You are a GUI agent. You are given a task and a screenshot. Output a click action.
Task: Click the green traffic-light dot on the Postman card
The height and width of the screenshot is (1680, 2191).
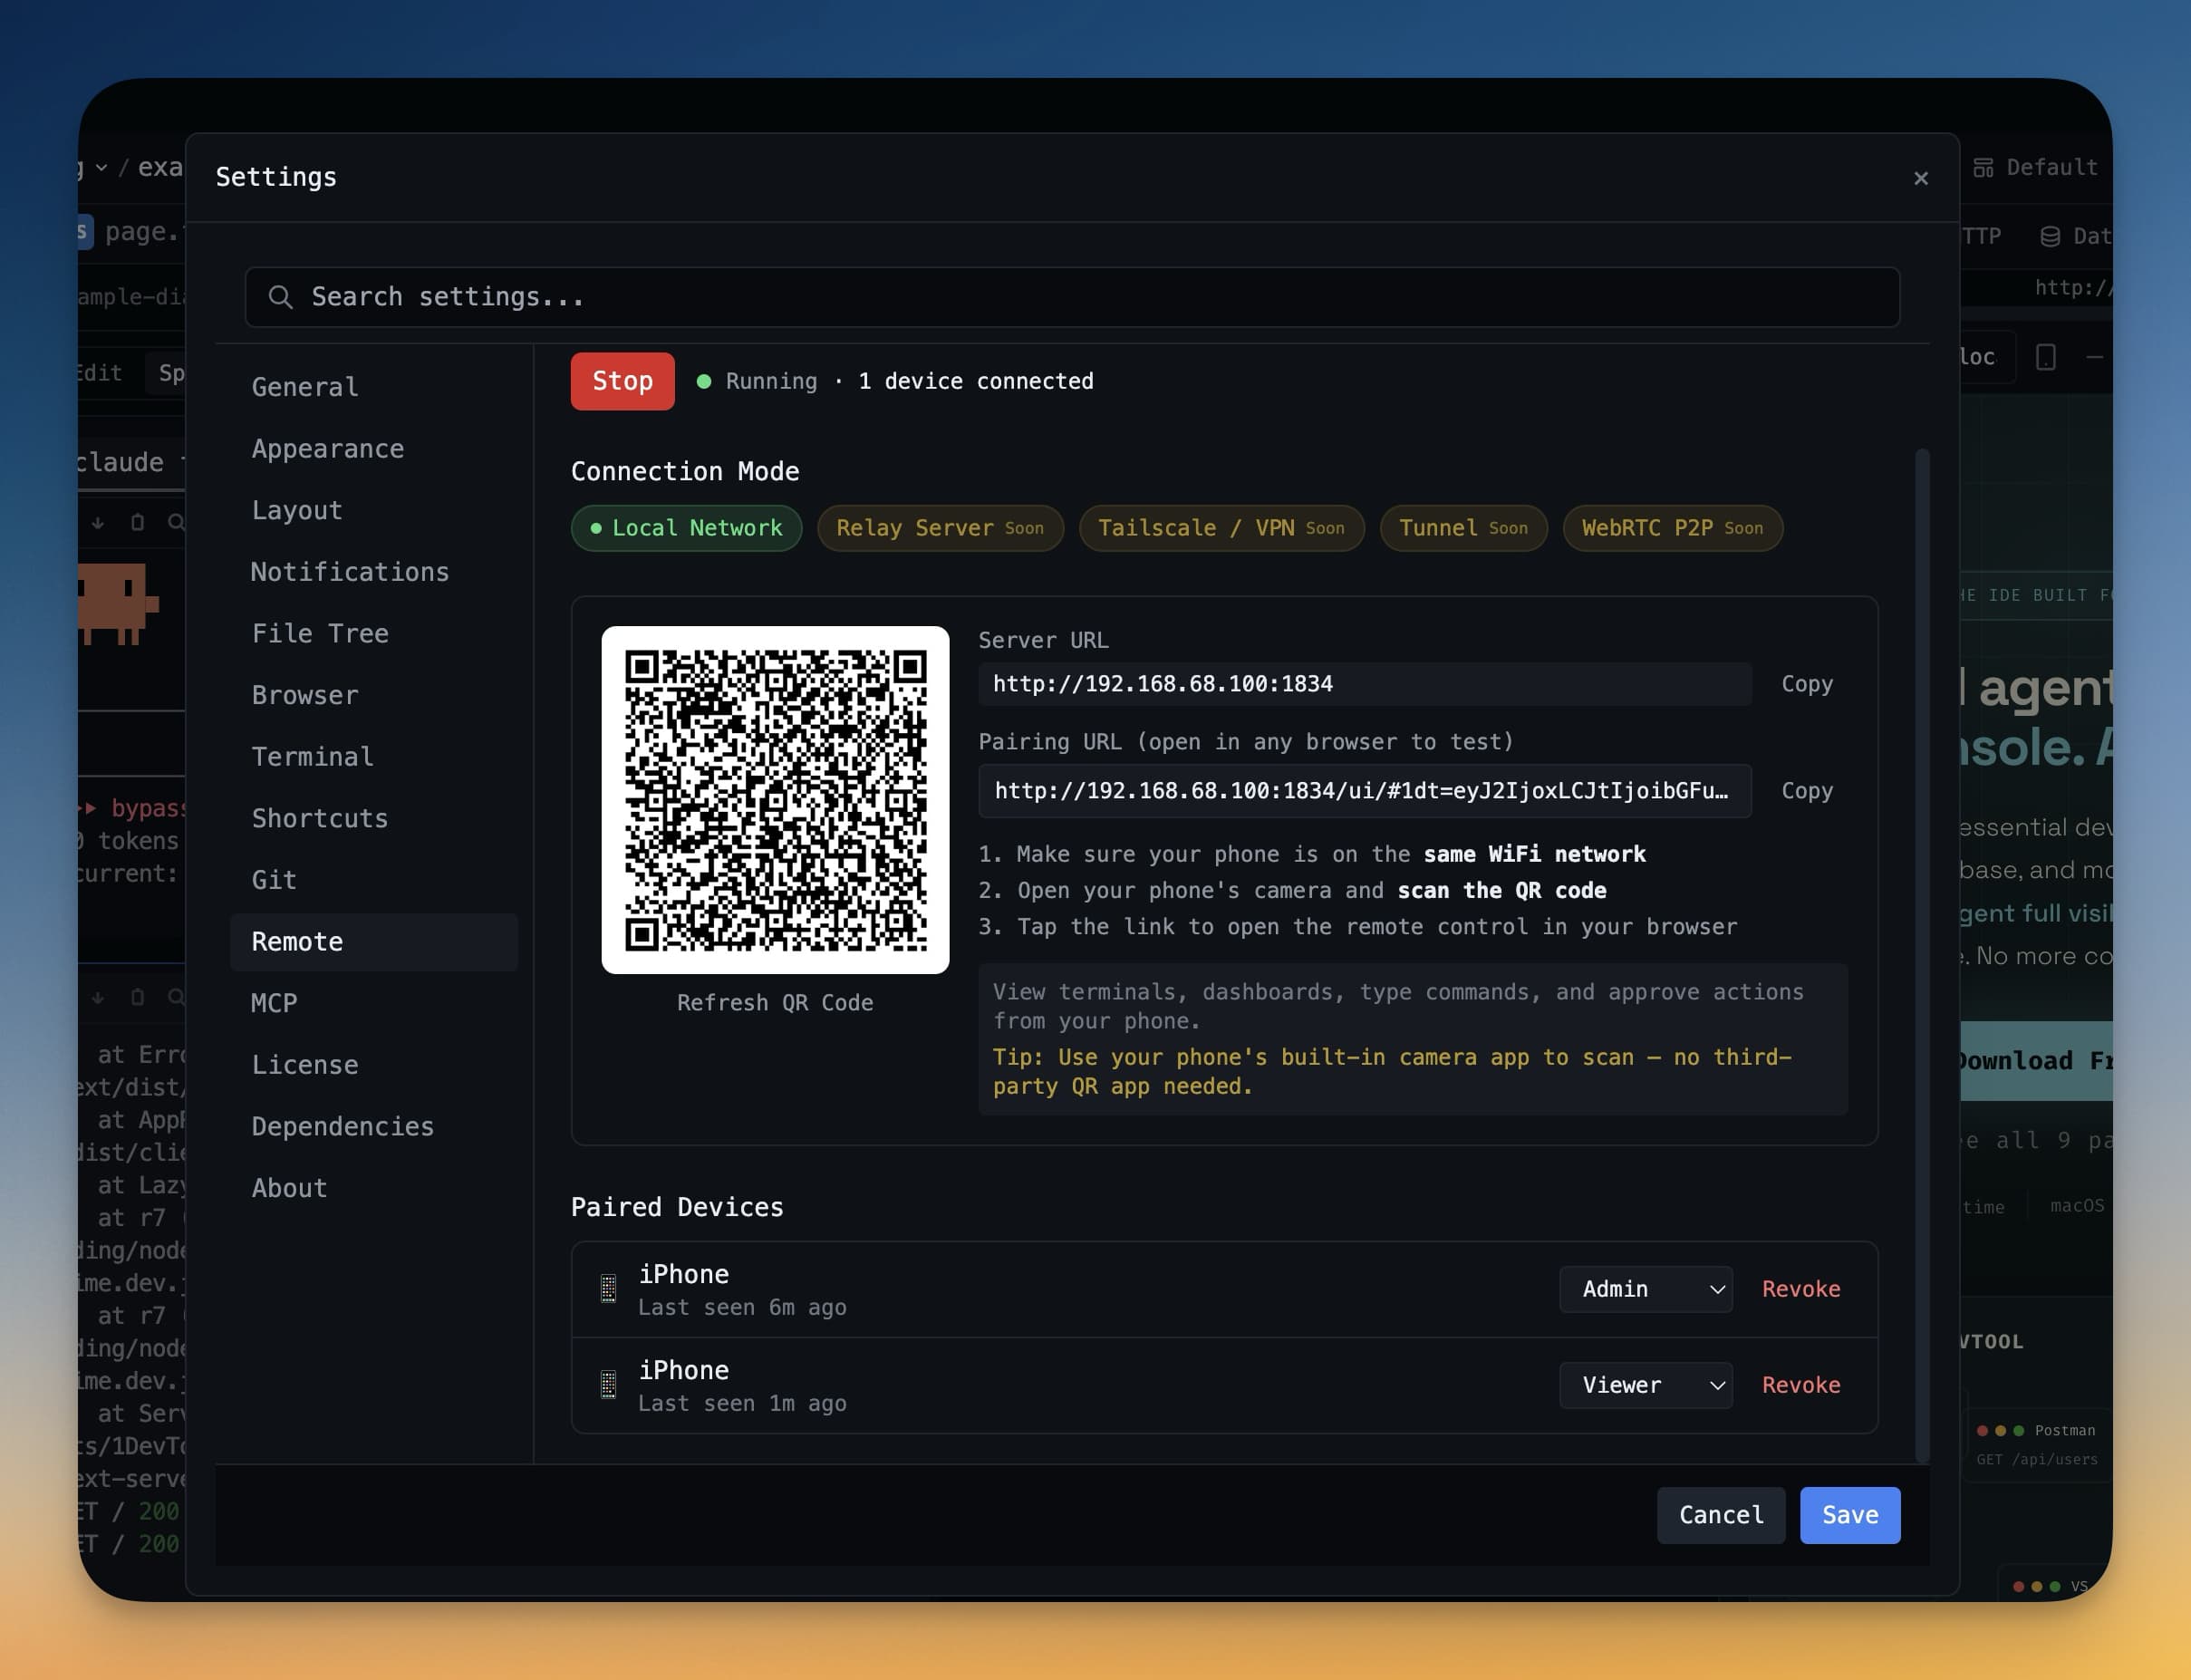tap(2018, 1431)
